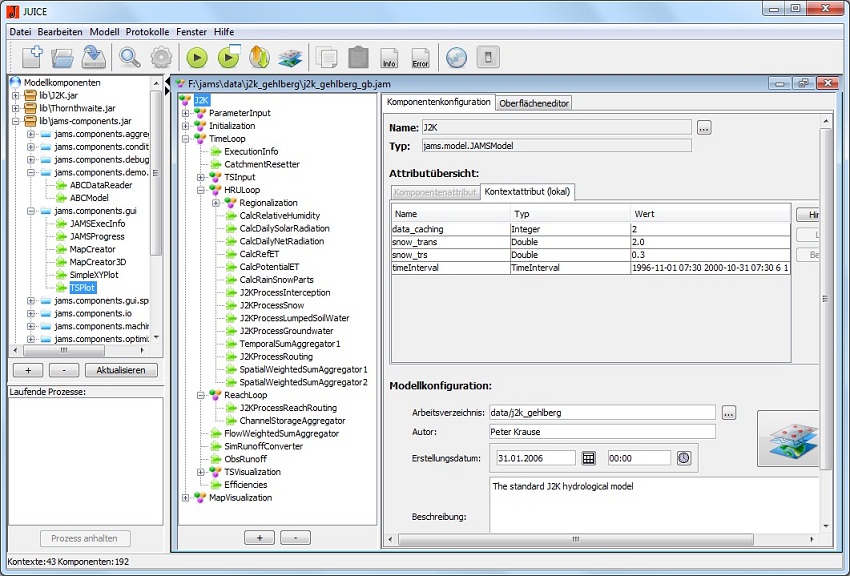Open the Modell menu
The width and height of the screenshot is (850, 576).
click(104, 32)
